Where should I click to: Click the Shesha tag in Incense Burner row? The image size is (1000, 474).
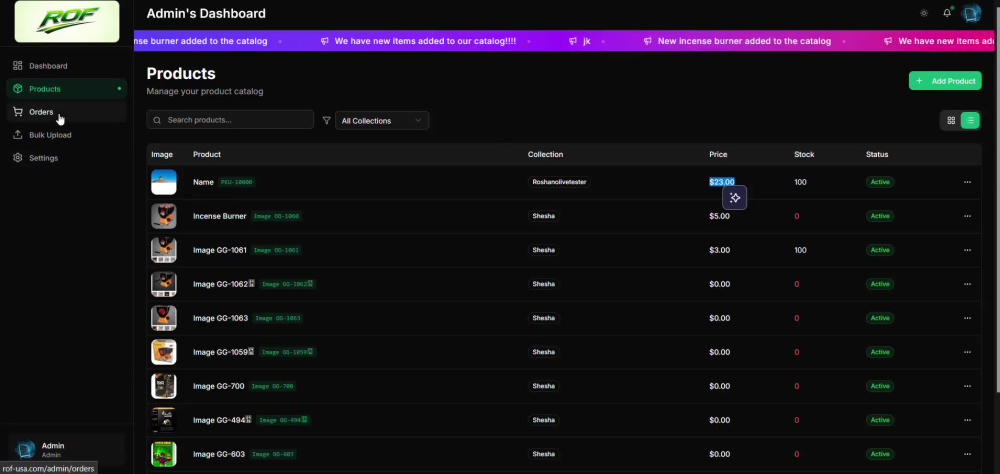[543, 216]
